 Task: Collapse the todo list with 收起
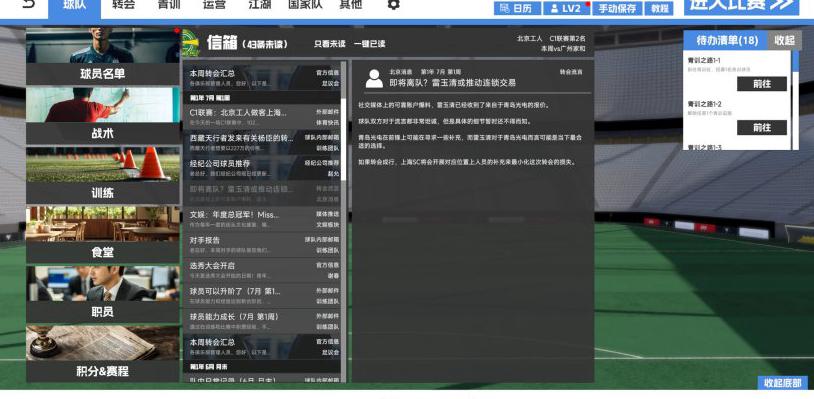784,40
